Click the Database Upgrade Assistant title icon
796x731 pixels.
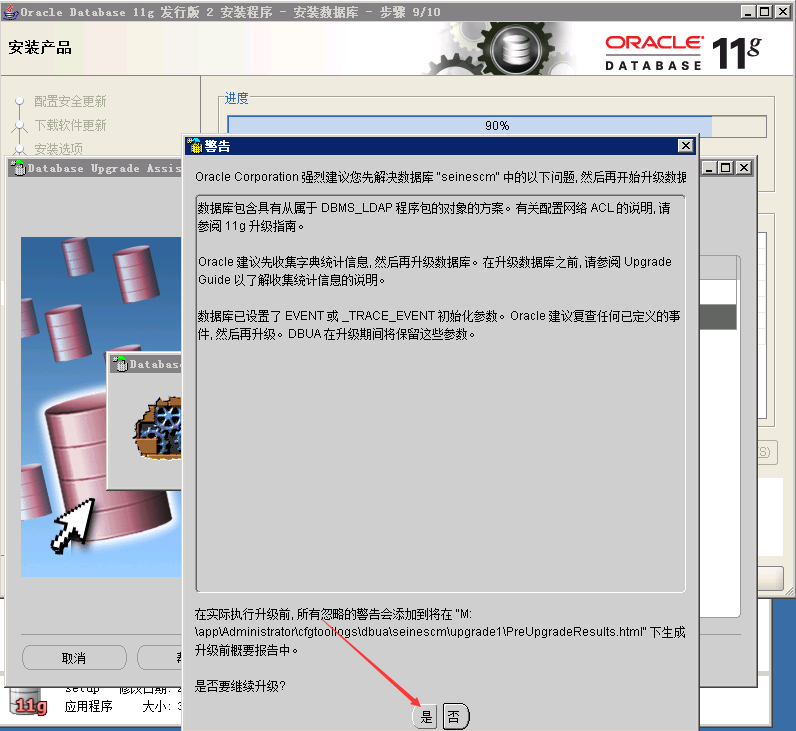click(19, 168)
